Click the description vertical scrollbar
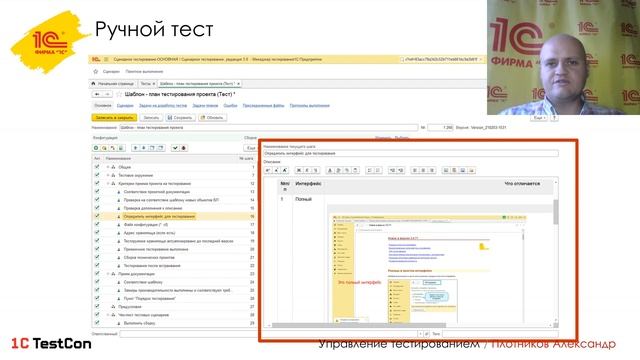 (556, 212)
